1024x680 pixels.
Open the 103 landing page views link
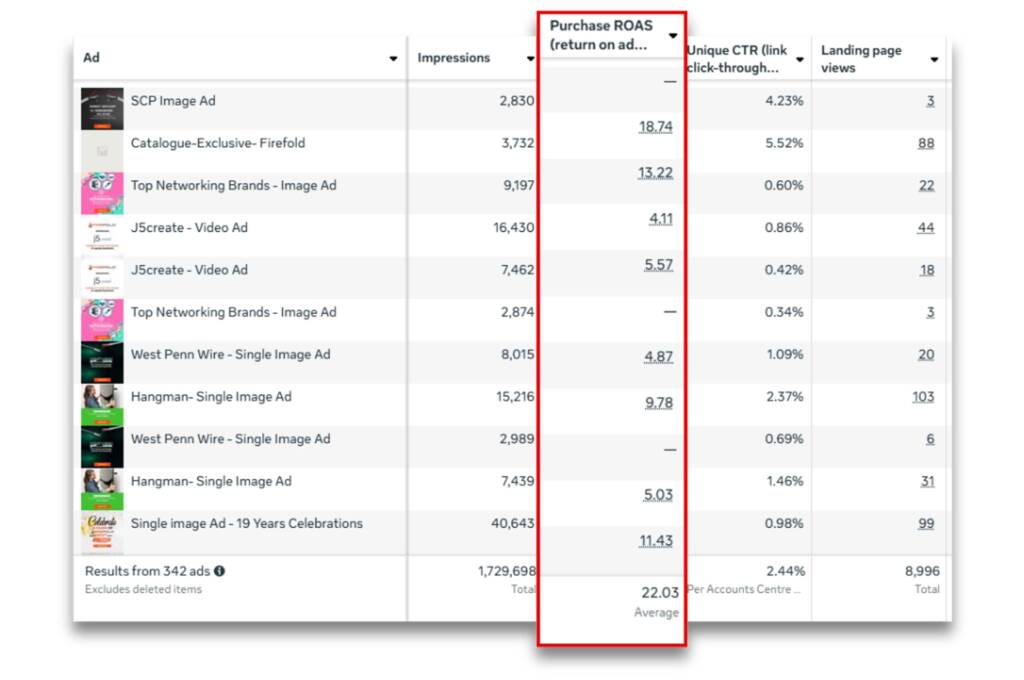coord(923,397)
